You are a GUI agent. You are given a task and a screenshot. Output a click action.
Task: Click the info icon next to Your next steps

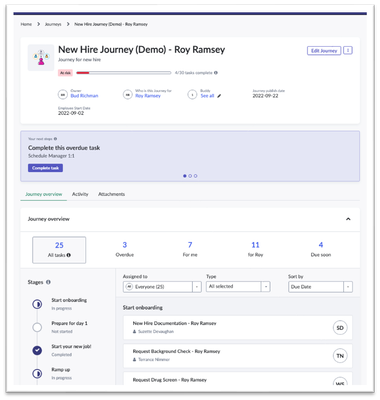coord(55,139)
